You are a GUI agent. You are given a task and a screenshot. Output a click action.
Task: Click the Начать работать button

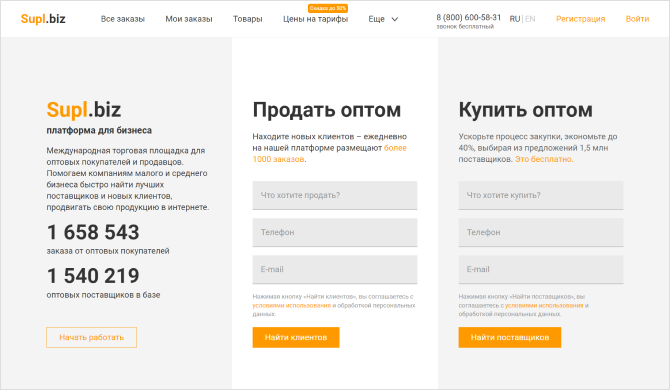[91, 337]
